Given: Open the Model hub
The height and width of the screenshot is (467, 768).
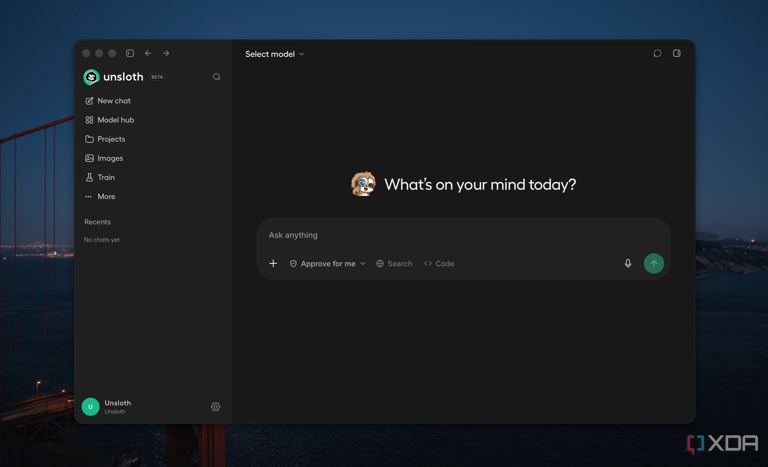Looking at the screenshot, I should (x=110, y=120).
